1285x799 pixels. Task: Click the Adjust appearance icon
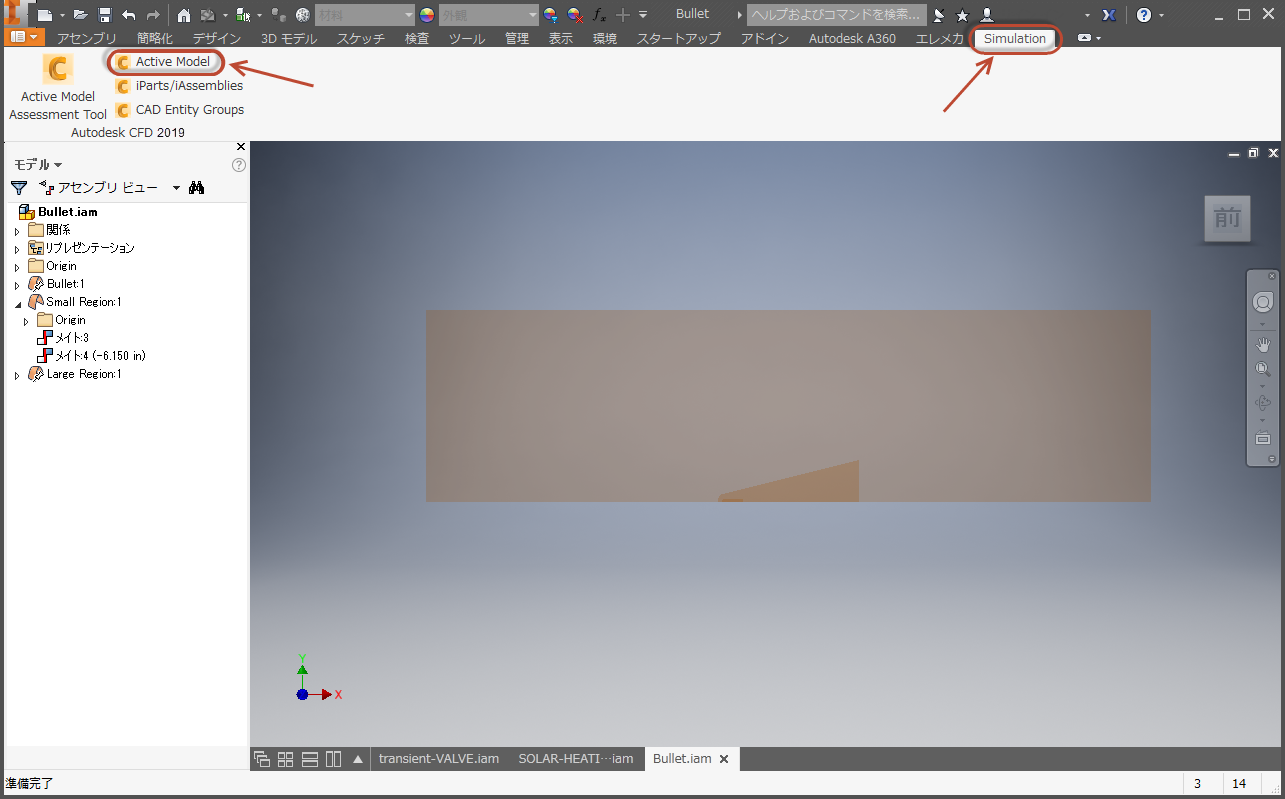(x=551, y=15)
